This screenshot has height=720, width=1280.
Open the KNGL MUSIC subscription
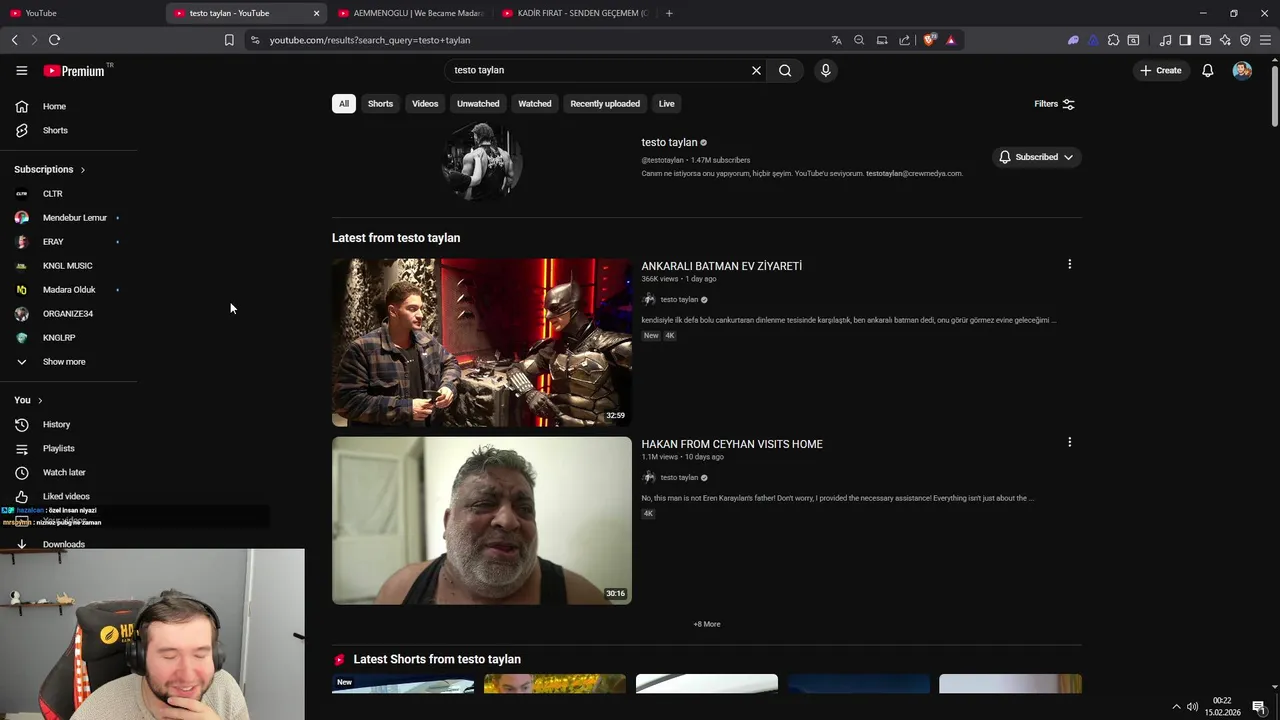pos(68,266)
